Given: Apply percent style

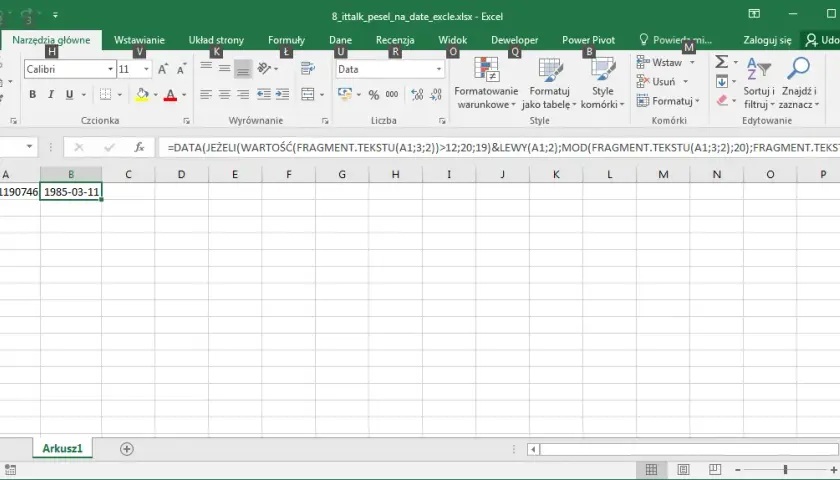Looking at the screenshot, I should point(374,95).
